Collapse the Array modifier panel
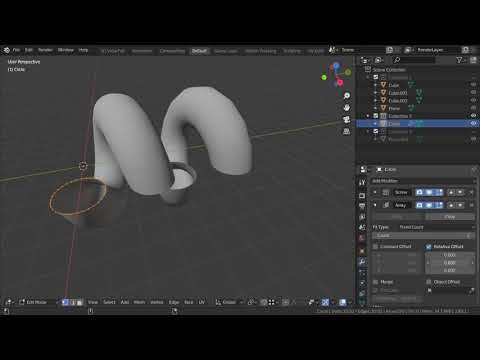Screen dimensions: 480x360 (x=375, y=205)
